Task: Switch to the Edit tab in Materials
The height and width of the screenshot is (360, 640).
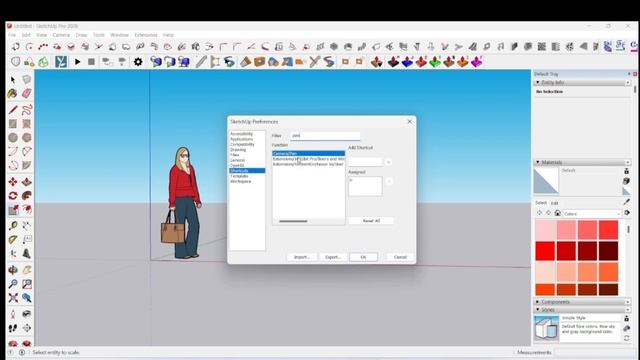Action: pyautogui.click(x=554, y=203)
